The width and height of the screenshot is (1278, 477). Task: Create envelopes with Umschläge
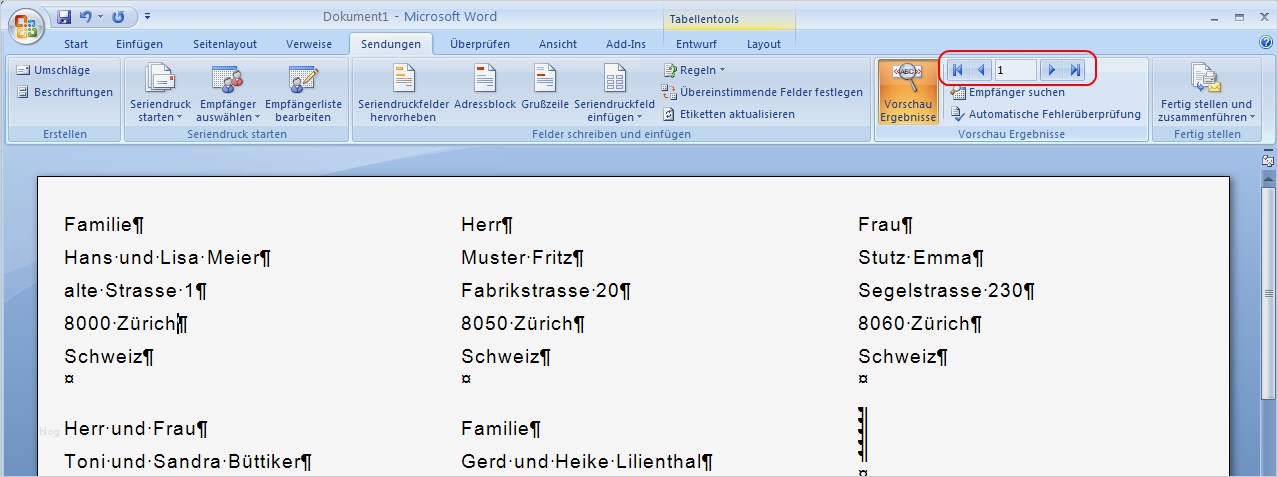coord(55,70)
